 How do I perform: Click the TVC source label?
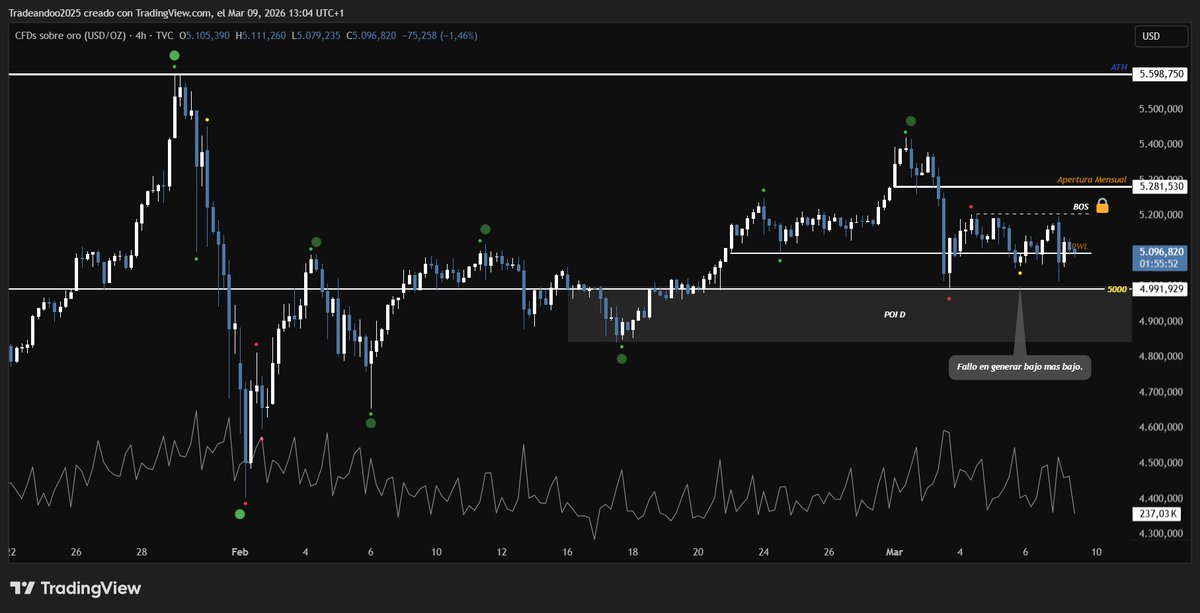point(165,35)
